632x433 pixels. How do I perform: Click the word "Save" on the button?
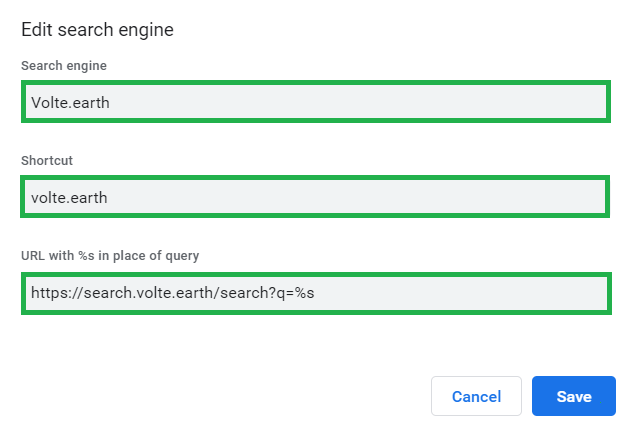pos(574,397)
